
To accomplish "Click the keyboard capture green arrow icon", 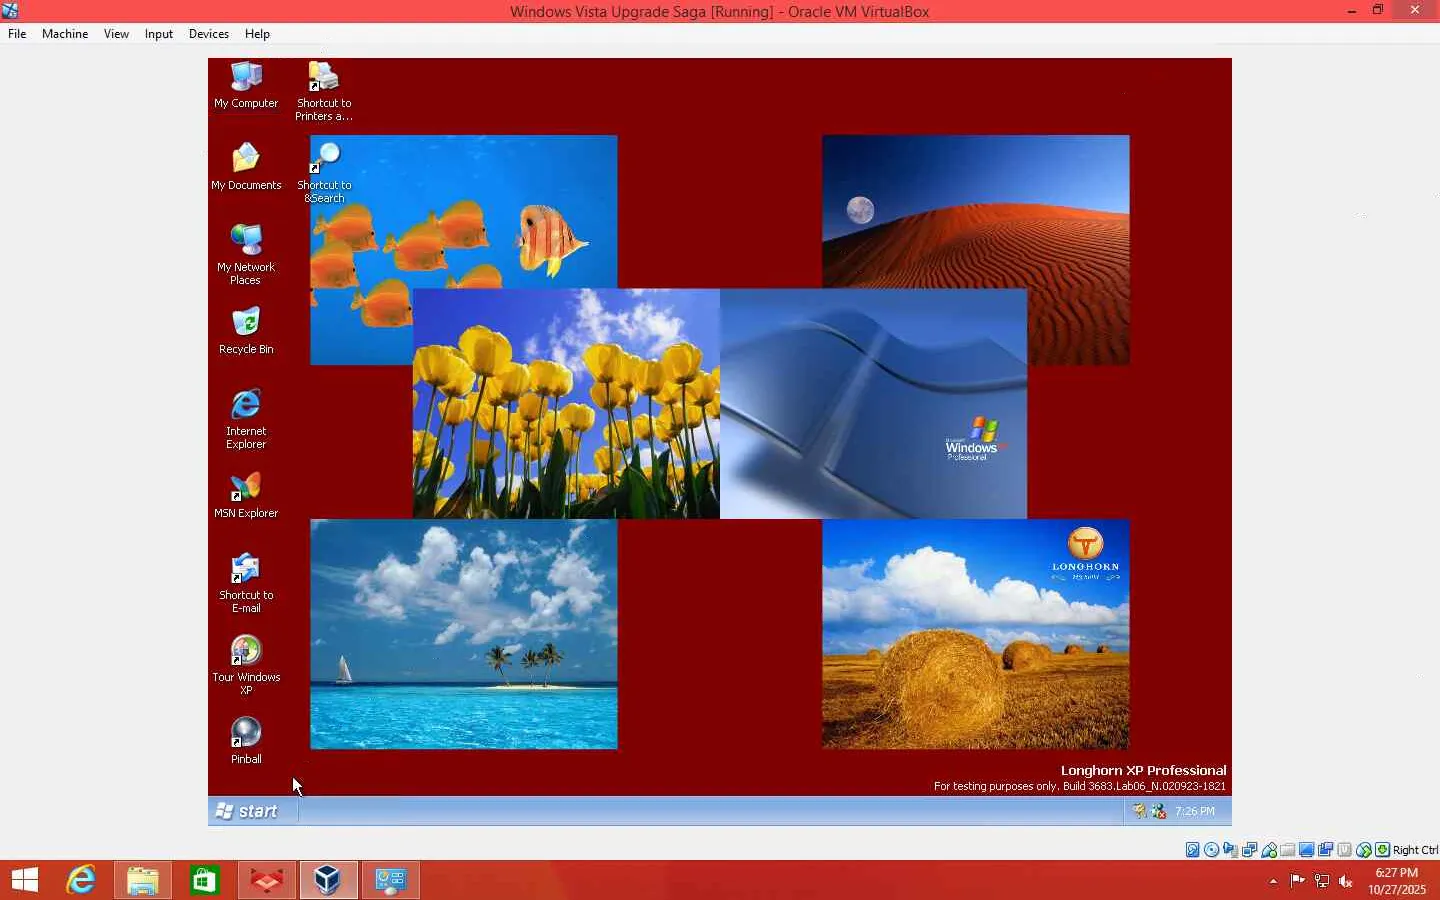I will [1383, 850].
